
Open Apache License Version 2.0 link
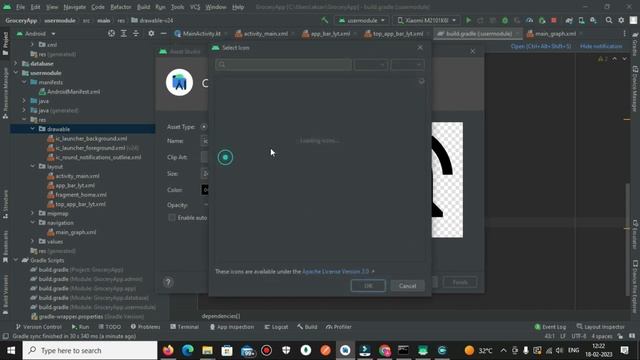point(336,271)
